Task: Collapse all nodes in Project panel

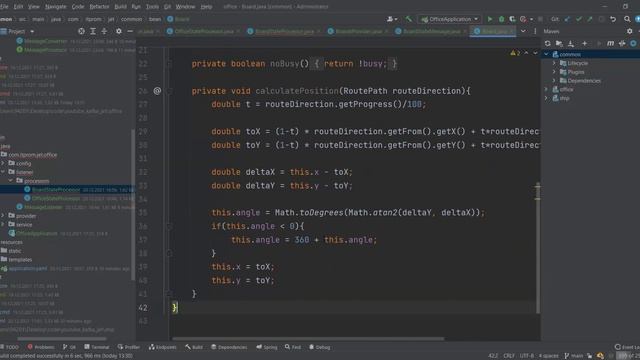Action: tap(104, 31)
